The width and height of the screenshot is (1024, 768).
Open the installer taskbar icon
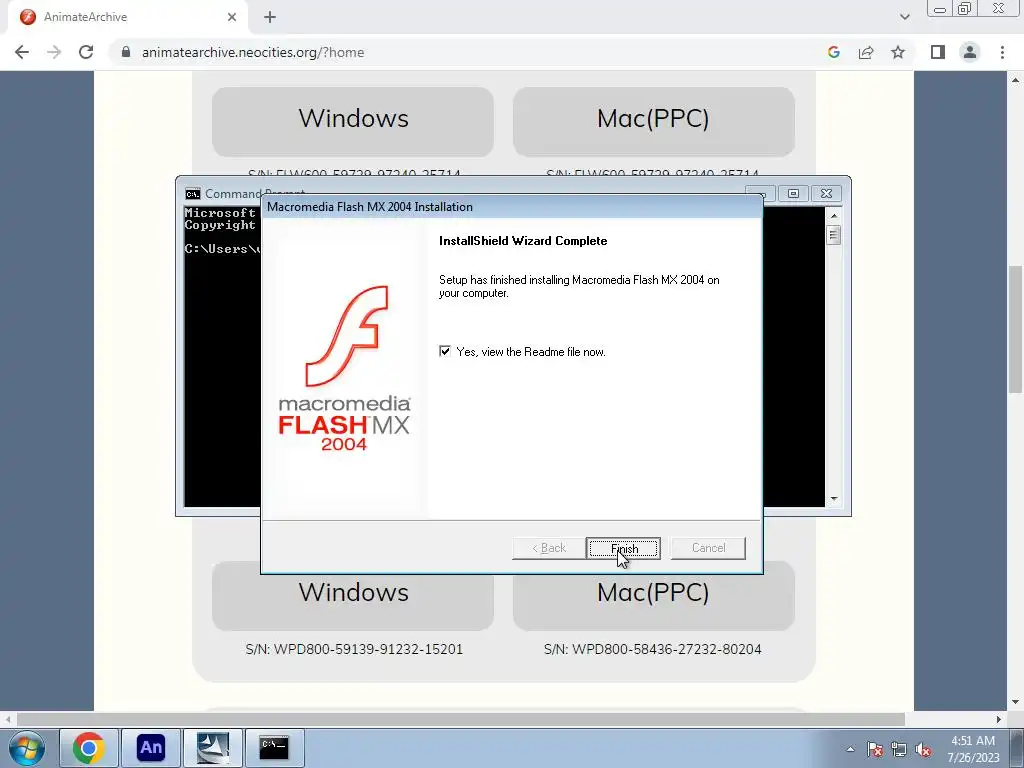pyautogui.click(x=213, y=748)
